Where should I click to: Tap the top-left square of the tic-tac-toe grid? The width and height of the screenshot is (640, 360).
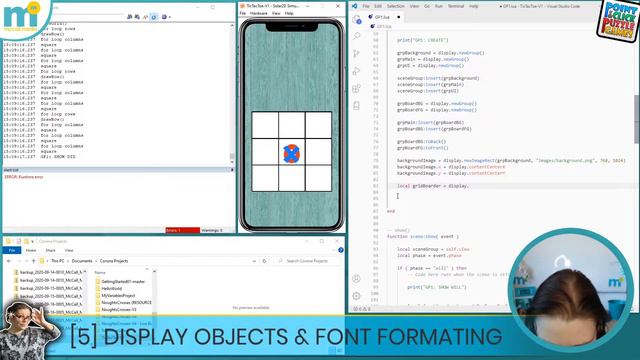(x=265, y=125)
